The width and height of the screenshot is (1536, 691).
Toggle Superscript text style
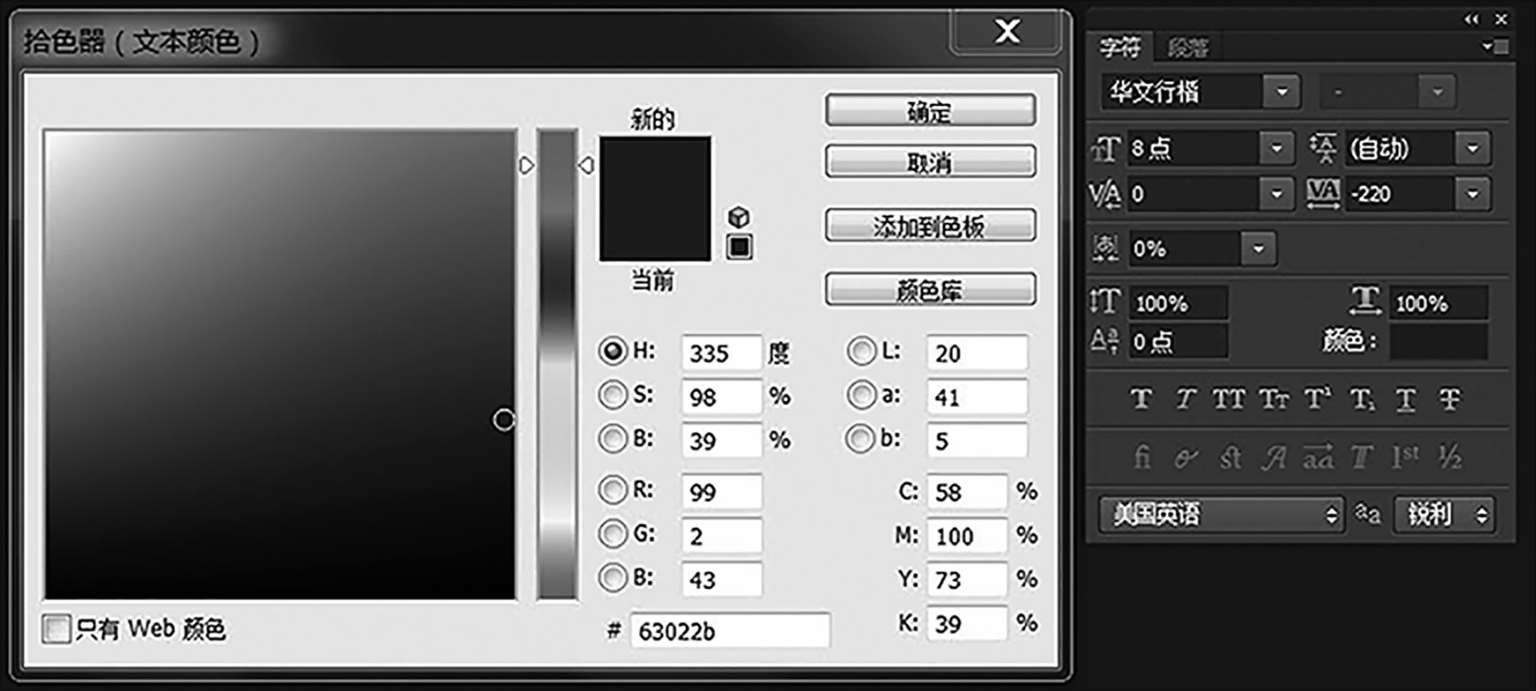1318,399
